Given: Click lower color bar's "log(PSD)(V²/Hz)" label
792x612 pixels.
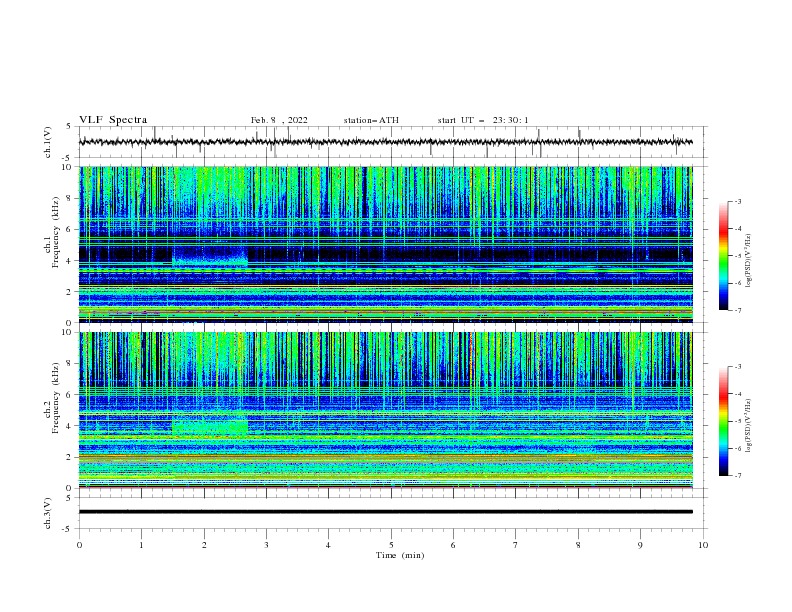Looking at the screenshot, I should click(749, 426).
